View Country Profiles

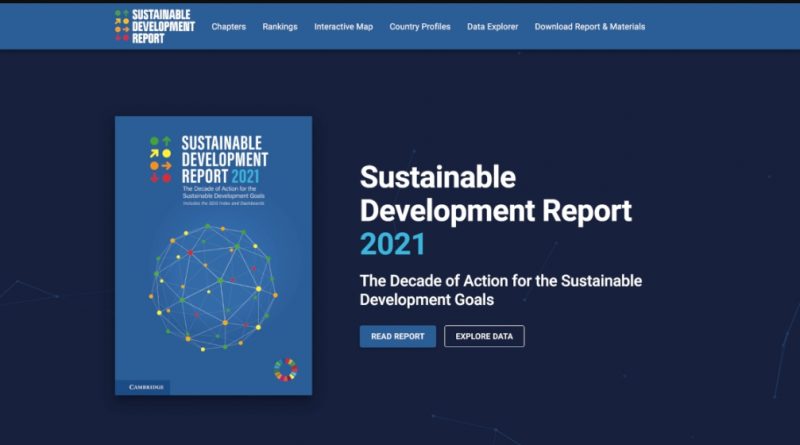point(420,27)
